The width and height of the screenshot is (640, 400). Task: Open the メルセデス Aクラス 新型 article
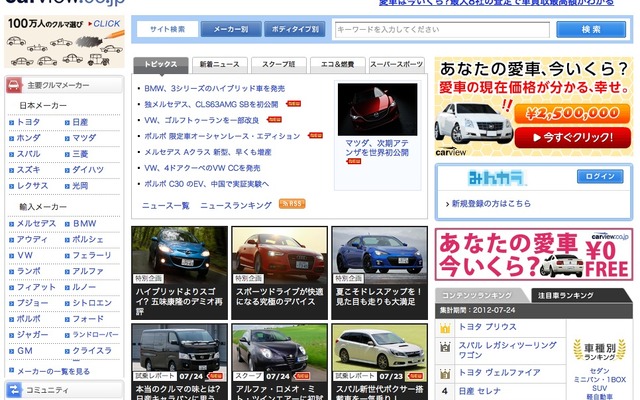tap(208, 152)
